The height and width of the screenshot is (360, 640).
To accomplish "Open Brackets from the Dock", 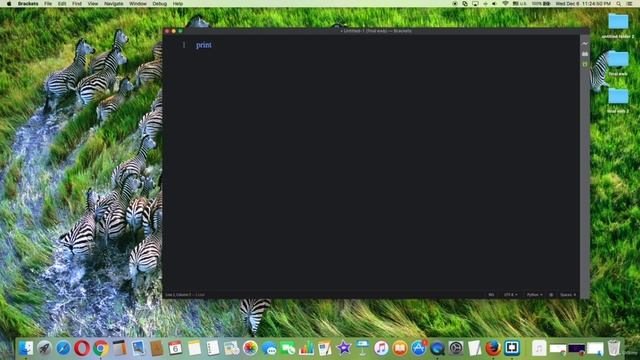I will click(512, 348).
